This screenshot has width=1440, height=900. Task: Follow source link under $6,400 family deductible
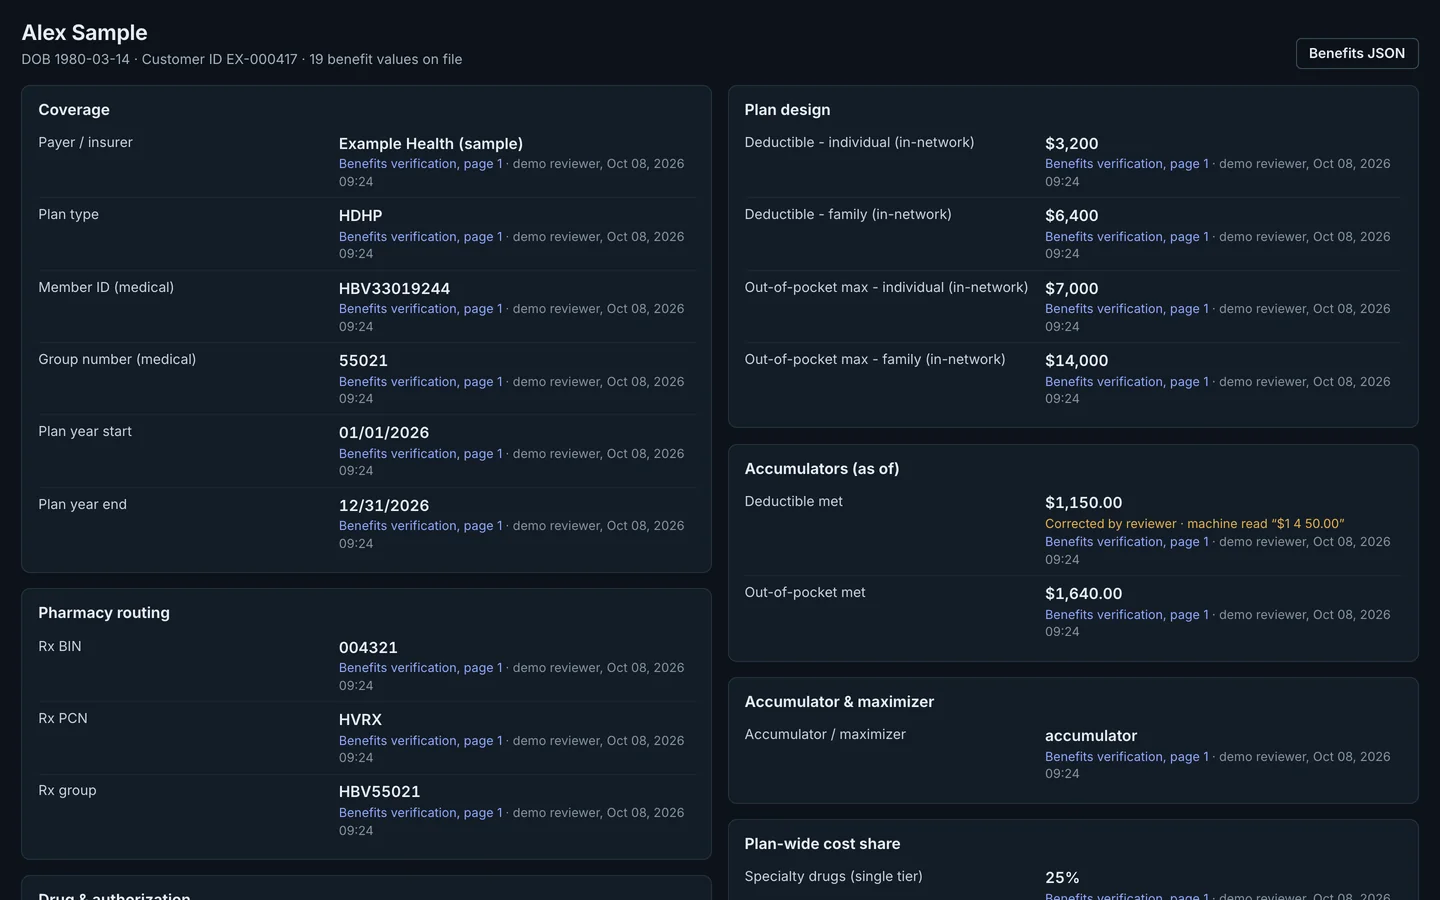tap(1127, 237)
